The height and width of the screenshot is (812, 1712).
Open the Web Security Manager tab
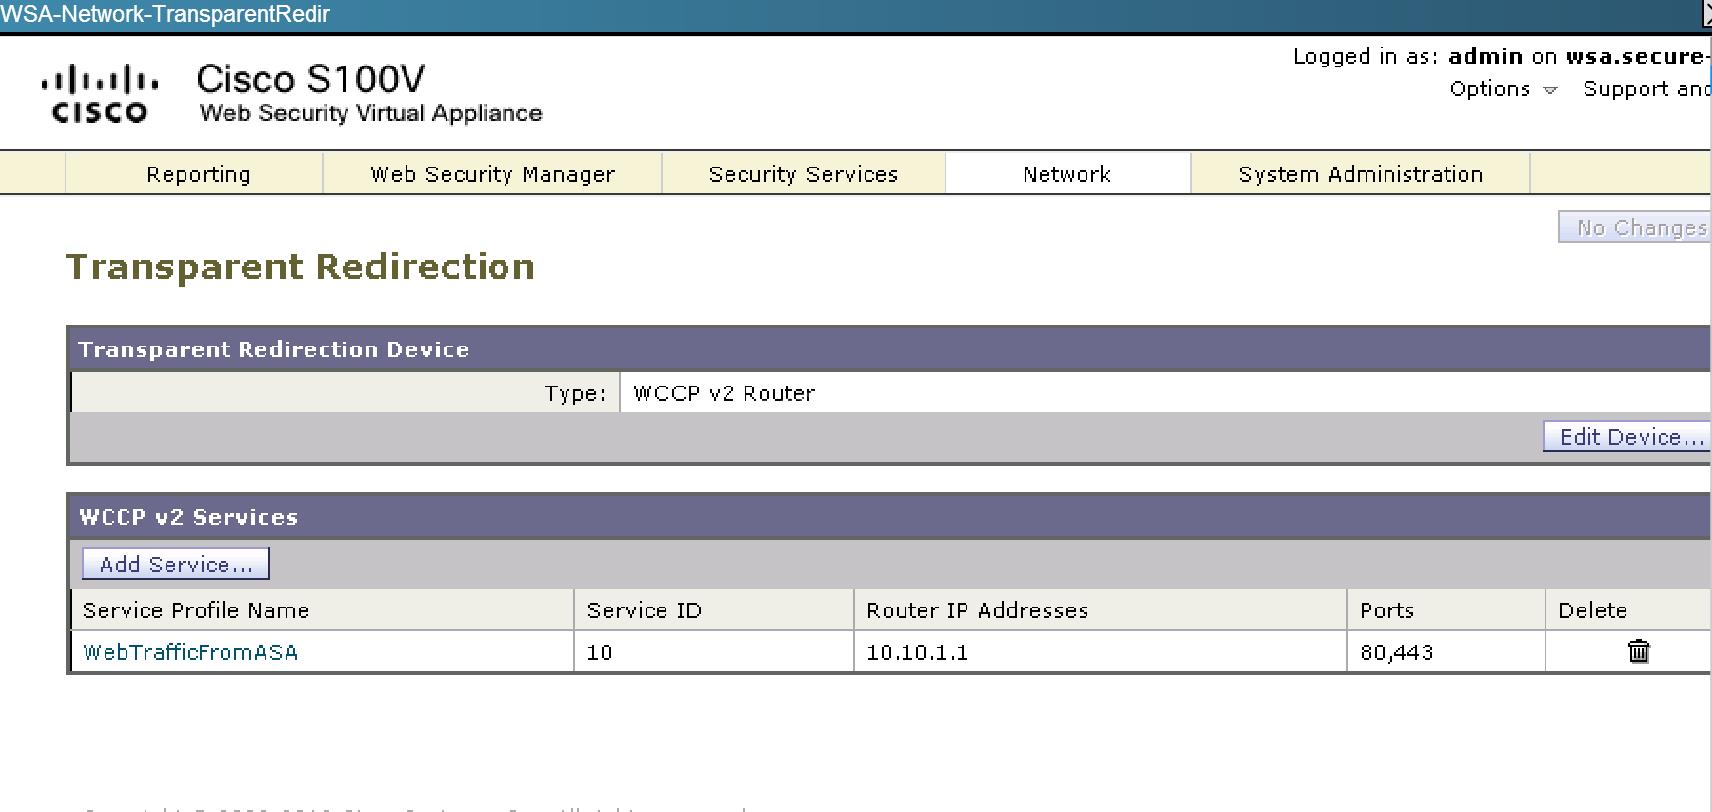click(492, 174)
